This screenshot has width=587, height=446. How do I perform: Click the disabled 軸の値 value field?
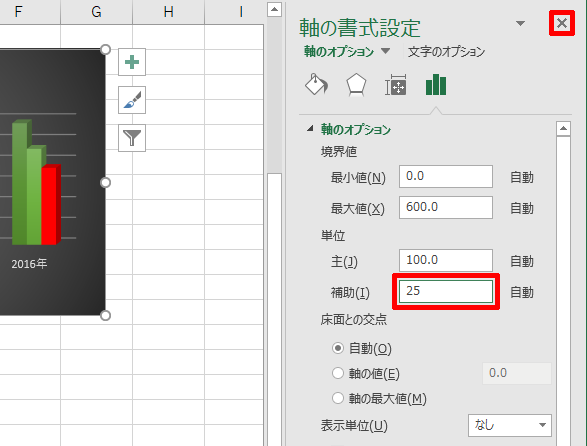[517, 373]
